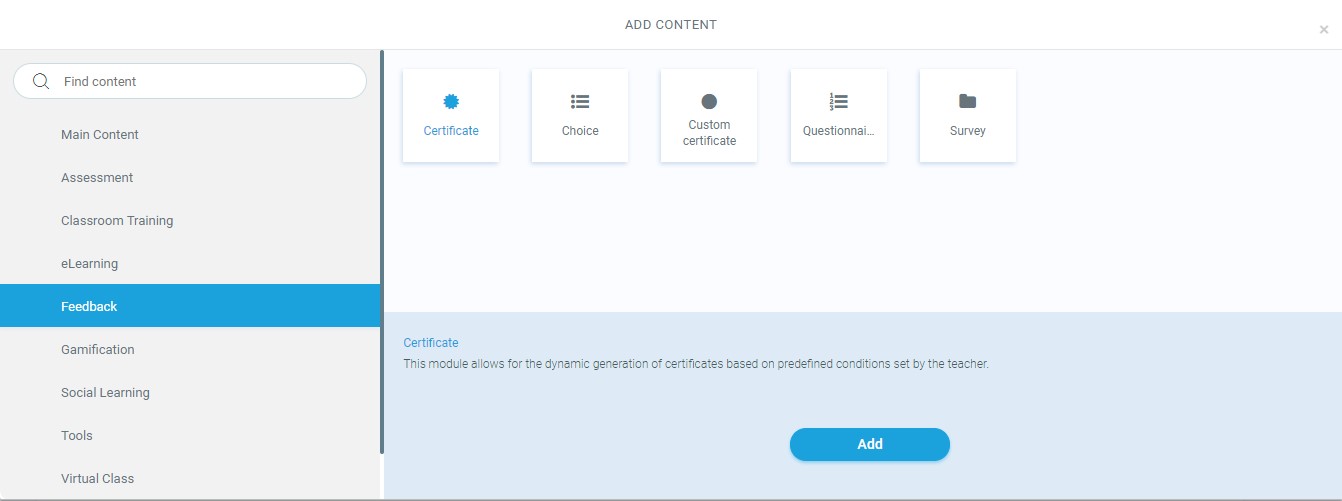Click the magnifier search icon

(x=41, y=82)
